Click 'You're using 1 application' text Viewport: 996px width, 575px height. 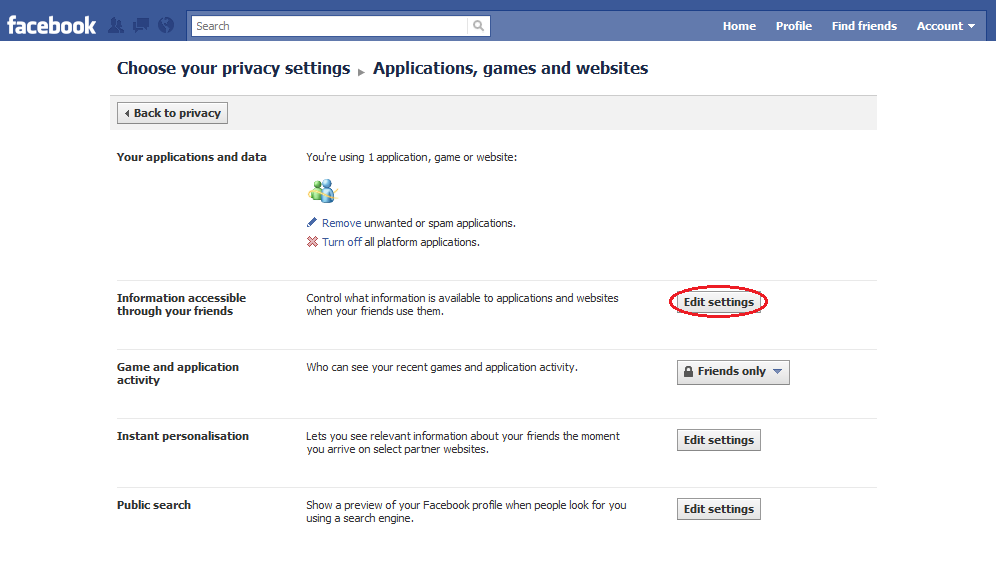click(x=412, y=157)
